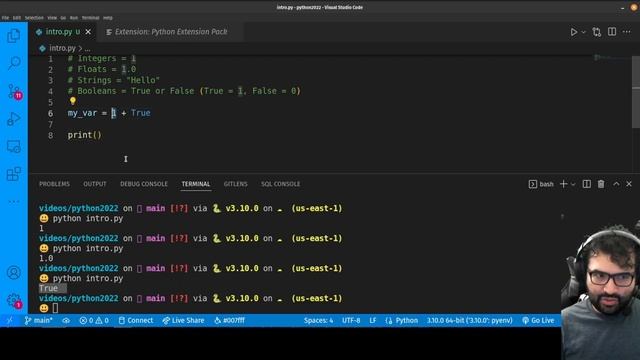Select Python interpreter 3.10.0 64-bit pyenv
Image resolution: width=640 pixels, height=360 pixels.
(x=469, y=321)
